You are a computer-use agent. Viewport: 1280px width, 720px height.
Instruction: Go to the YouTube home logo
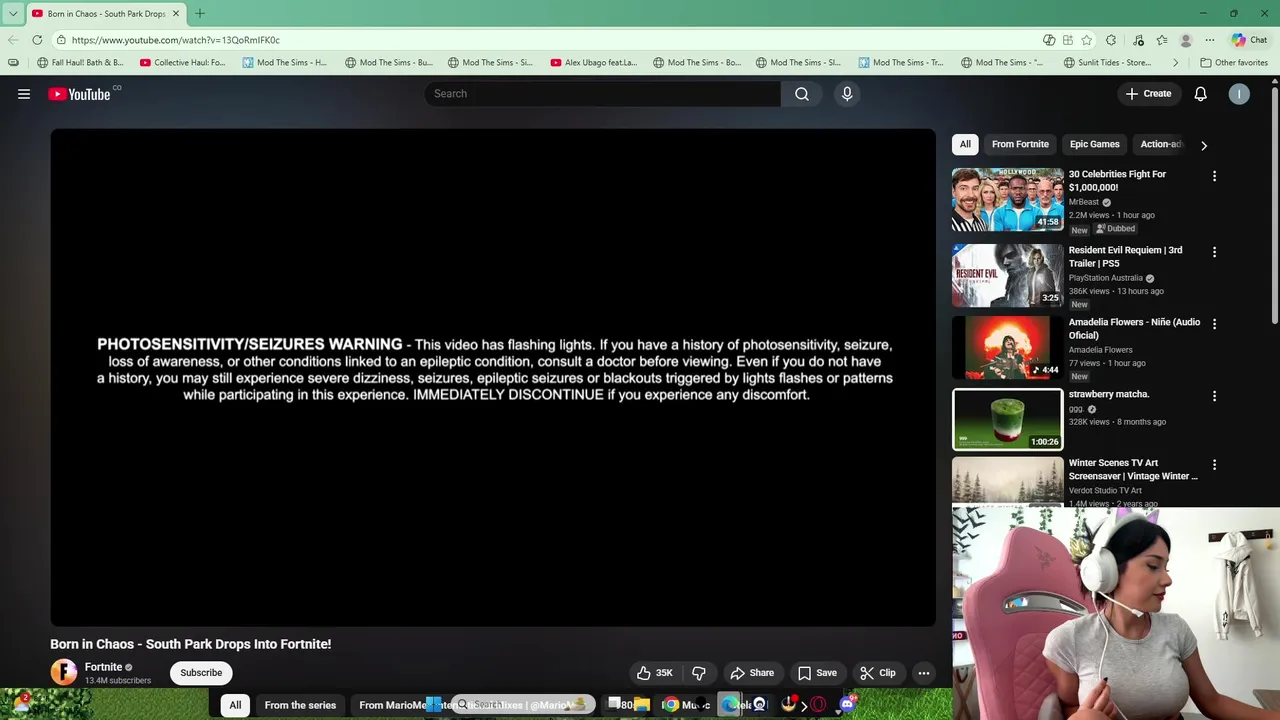79,94
